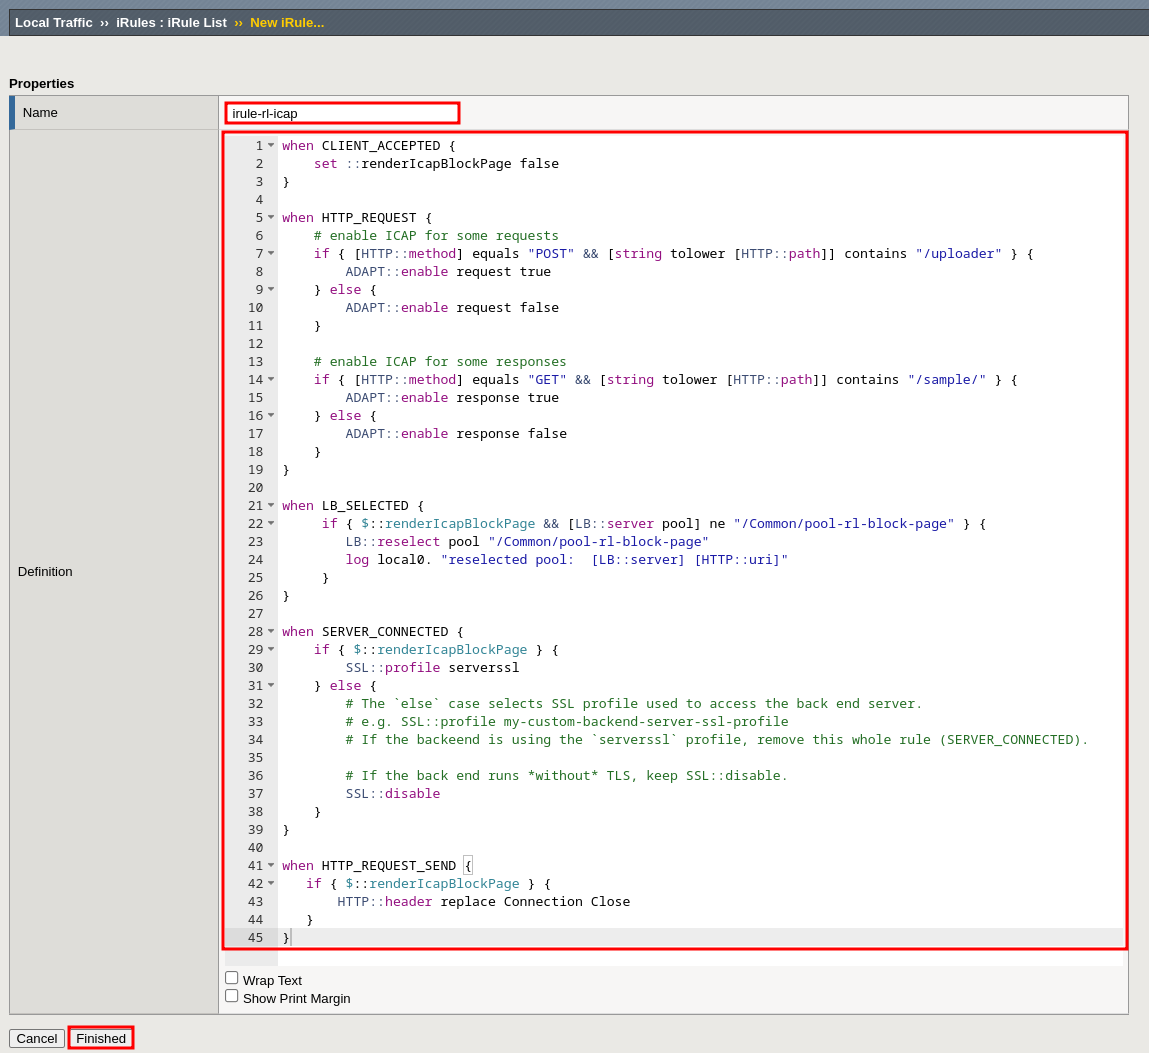Viewport: 1149px width, 1053px height.
Task: Fold the if-block on line 42
Action: click(271, 883)
